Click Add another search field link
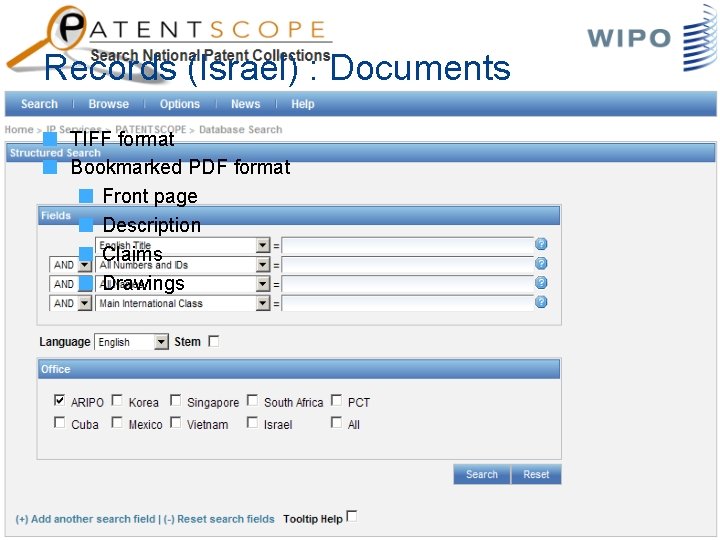This screenshot has width=720, height=540. [x=85, y=519]
